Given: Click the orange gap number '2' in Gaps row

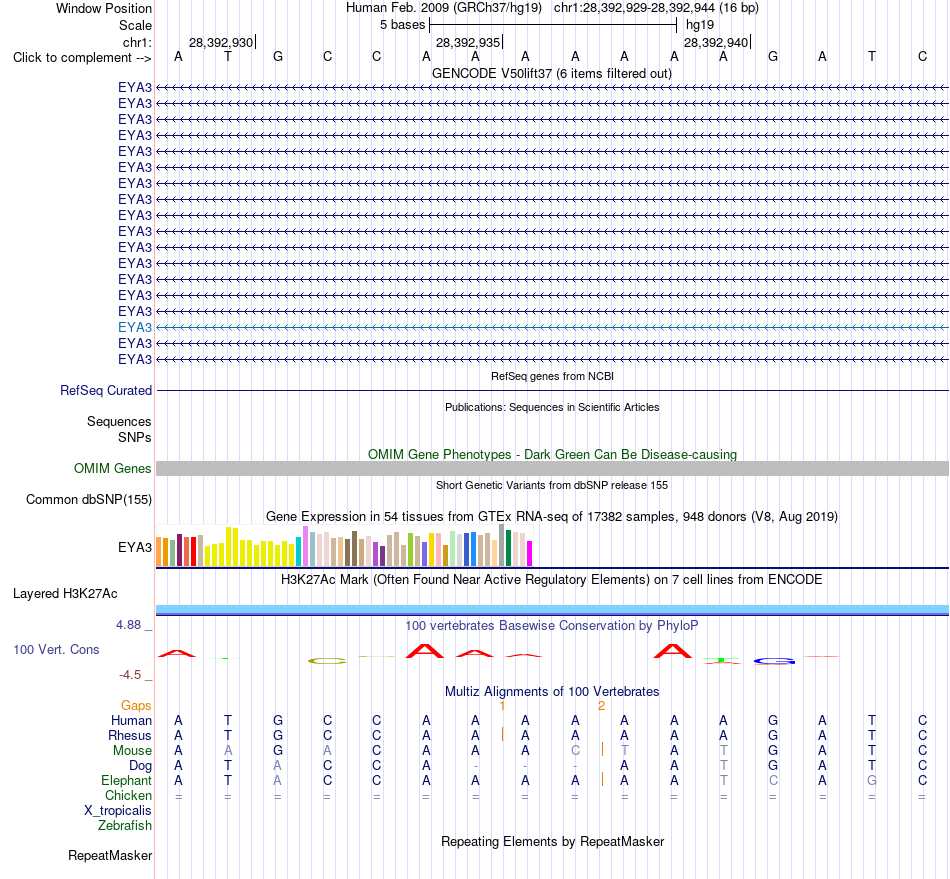Looking at the screenshot, I should pyautogui.click(x=601, y=706).
